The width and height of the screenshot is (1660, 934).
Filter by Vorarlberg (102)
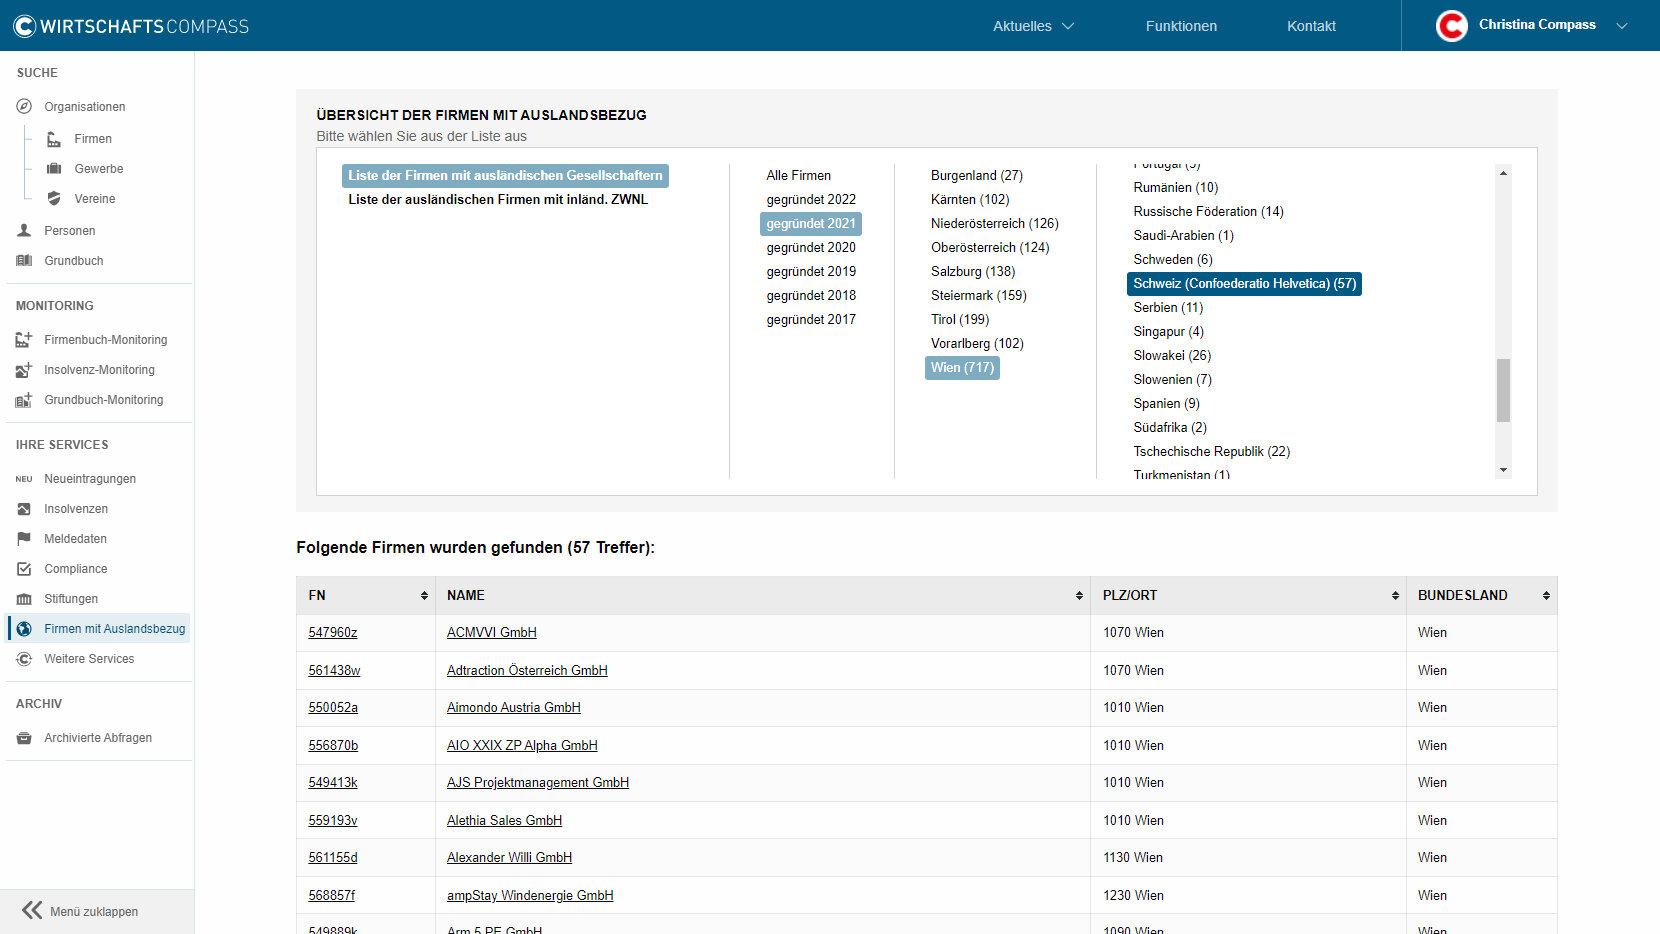pos(977,343)
